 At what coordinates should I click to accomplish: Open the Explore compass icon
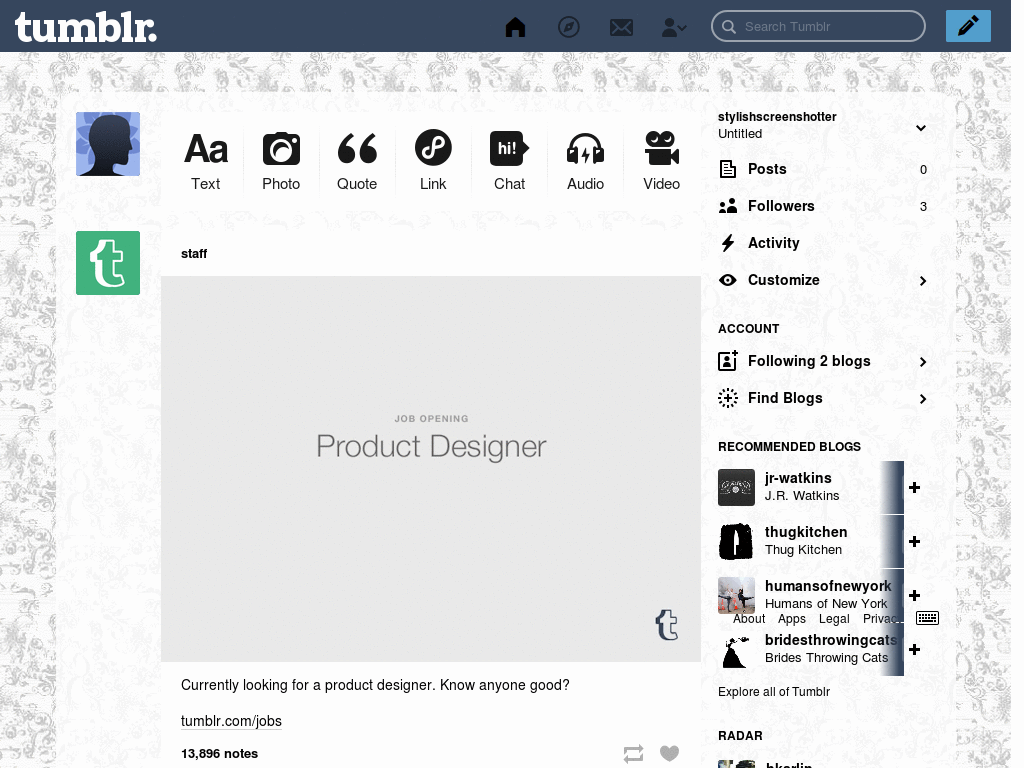tap(569, 26)
